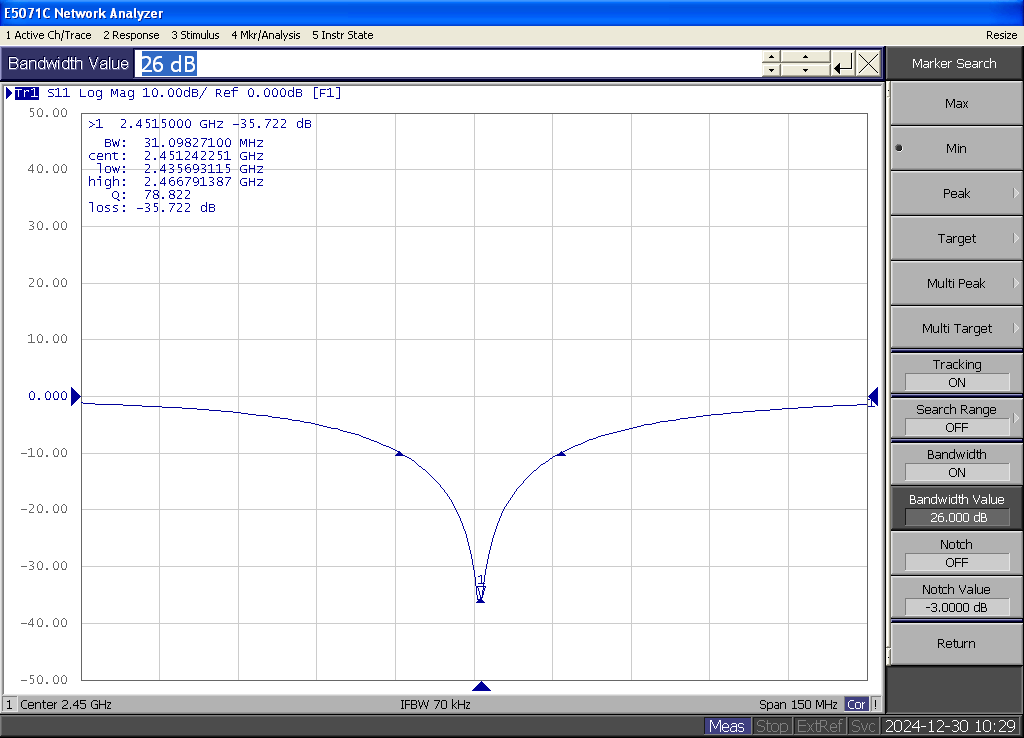Expand the Multi Target submenu
Screen dimensions: 1024x738
tap(956, 328)
